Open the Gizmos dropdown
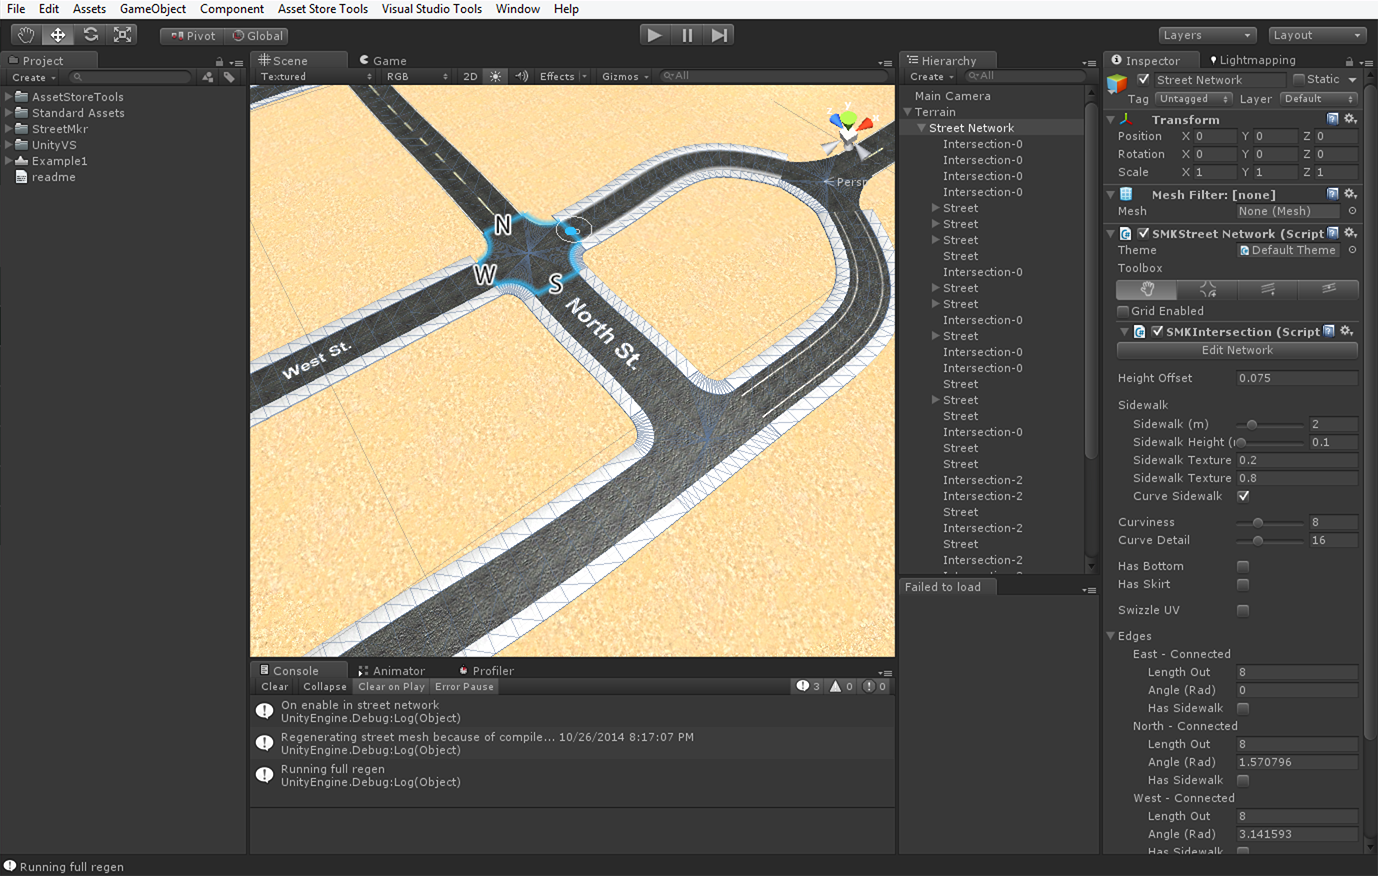This screenshot has width=1378, height=876. pos(625,76)
